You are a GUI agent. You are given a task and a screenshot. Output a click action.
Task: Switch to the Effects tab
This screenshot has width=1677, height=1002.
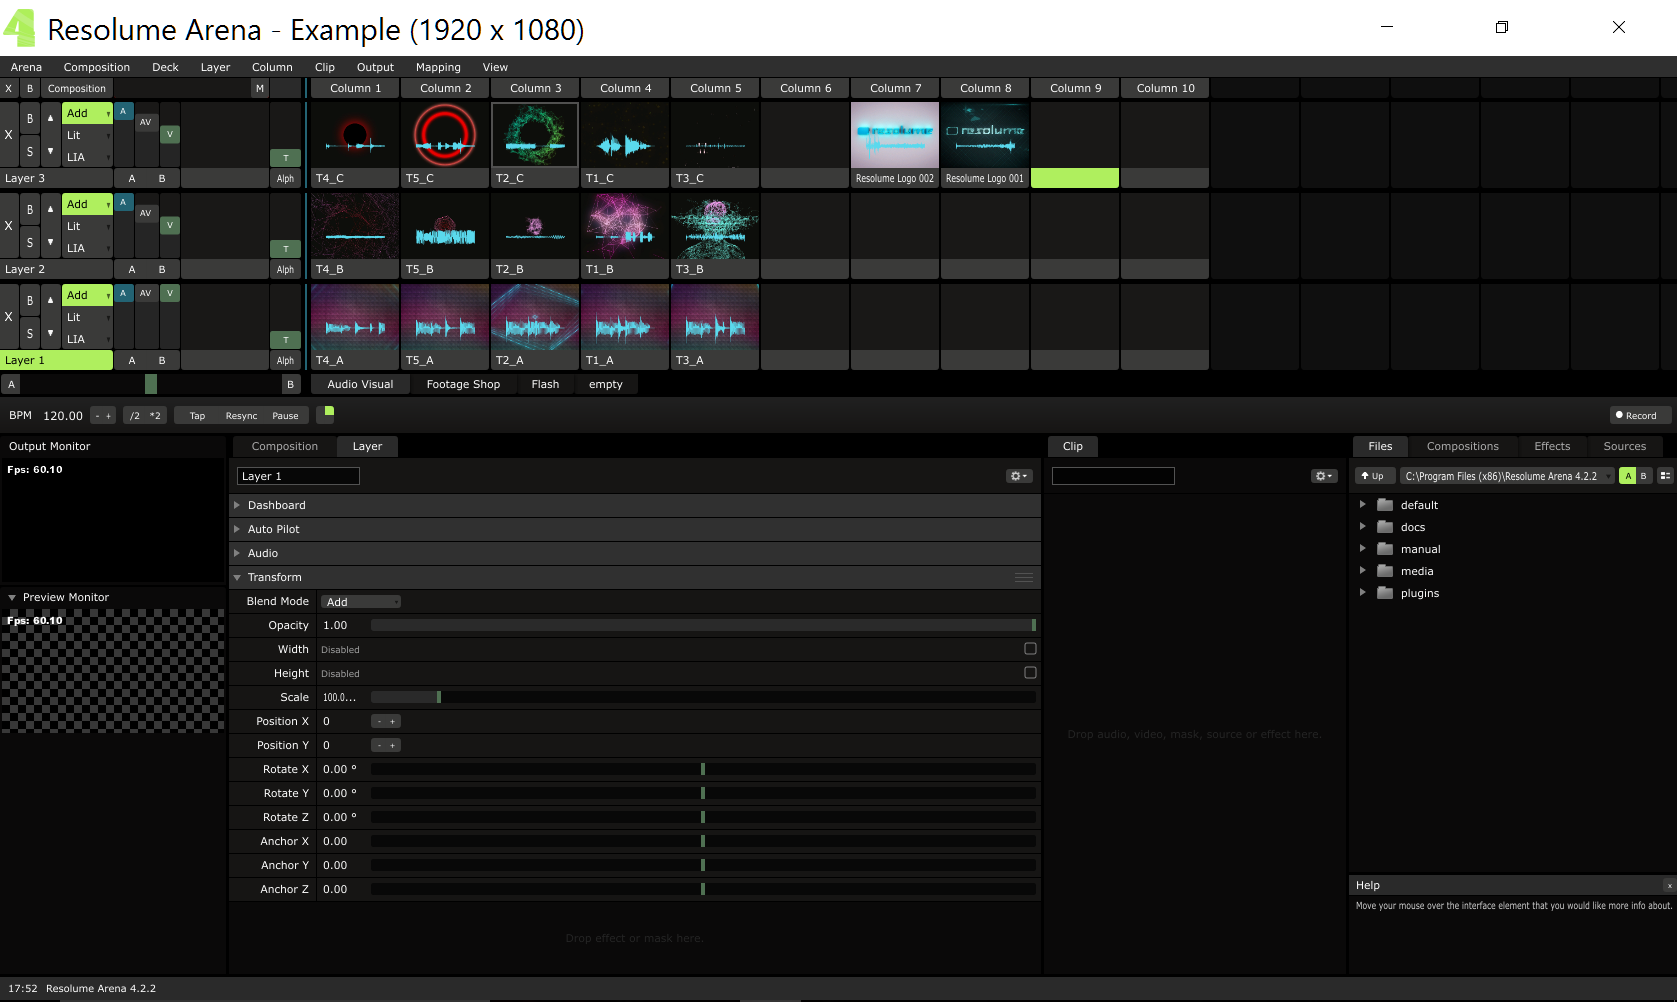pyautogui.click(x=1551, y=446)
